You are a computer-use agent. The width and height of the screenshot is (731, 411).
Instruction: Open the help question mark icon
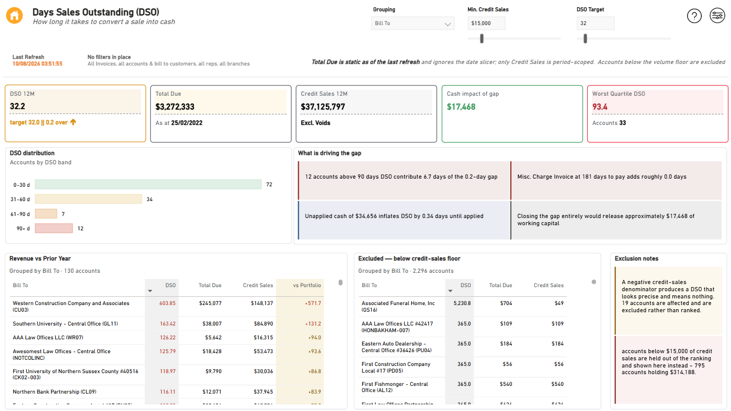(694, 16)
